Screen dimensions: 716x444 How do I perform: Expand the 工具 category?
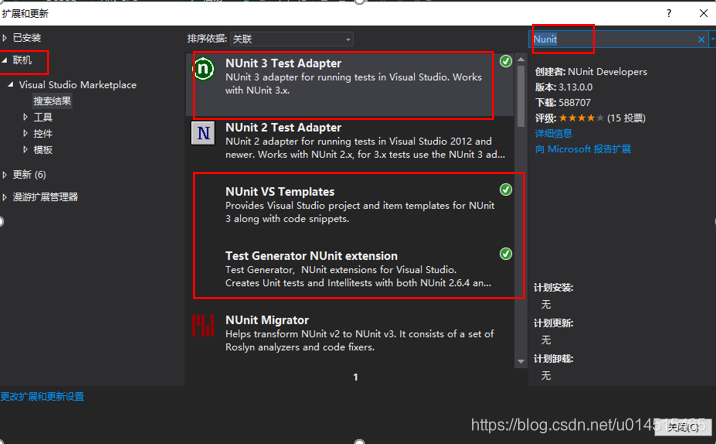tap(26, 117)
